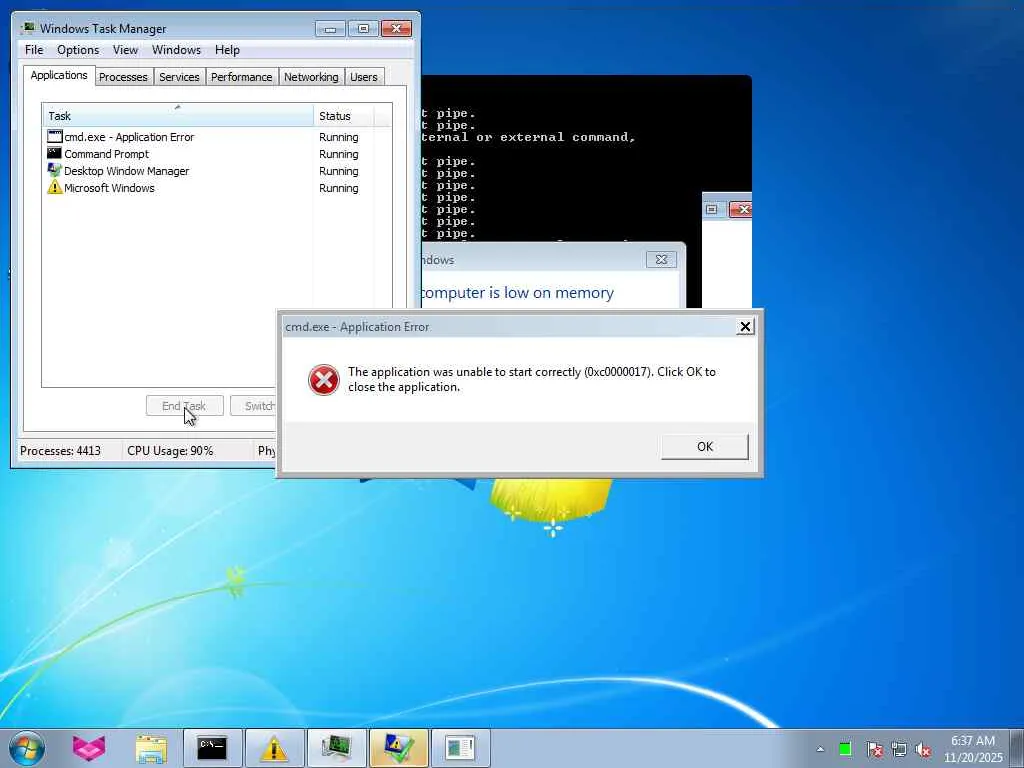Open the File menu in Task Manager
The image size is (1024, 768).
pyautogui.click(x=34, y=50)
